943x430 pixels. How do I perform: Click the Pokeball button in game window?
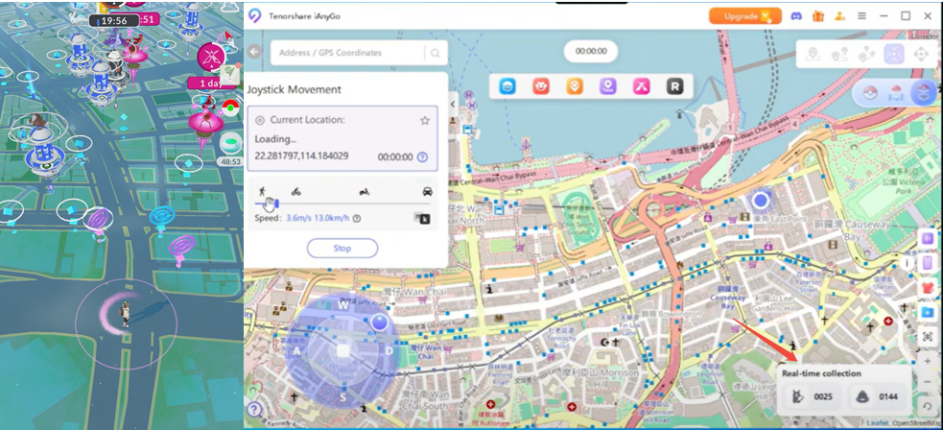coord(230,107)
